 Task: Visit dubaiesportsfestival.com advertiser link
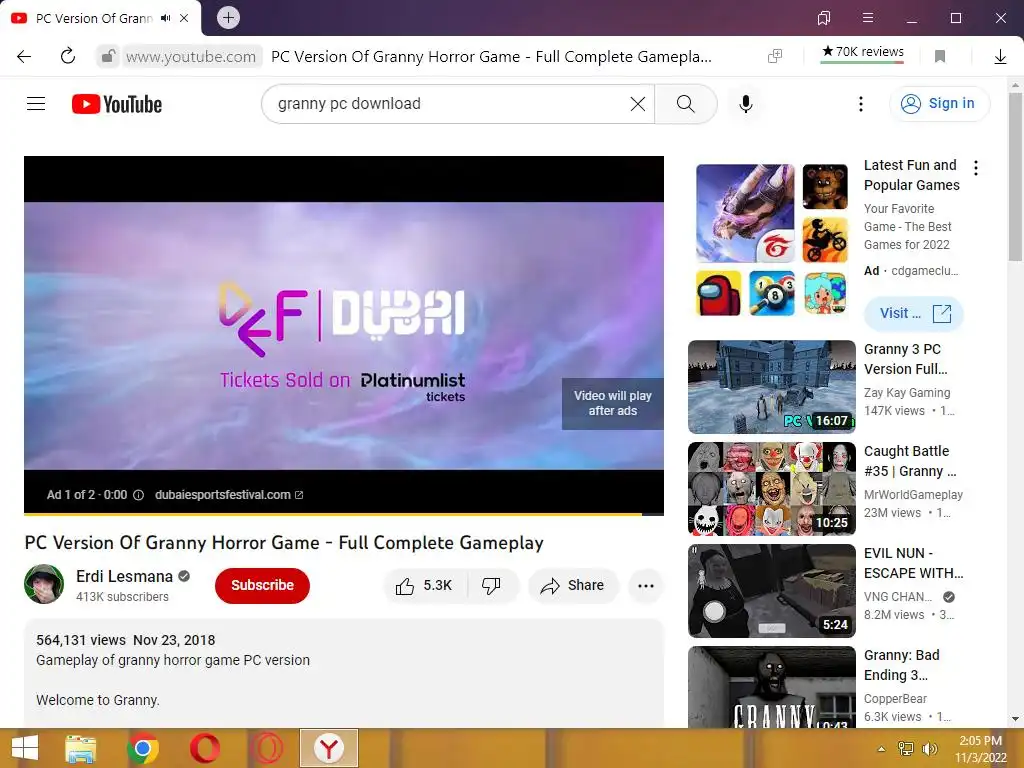(x=229, y=495)
